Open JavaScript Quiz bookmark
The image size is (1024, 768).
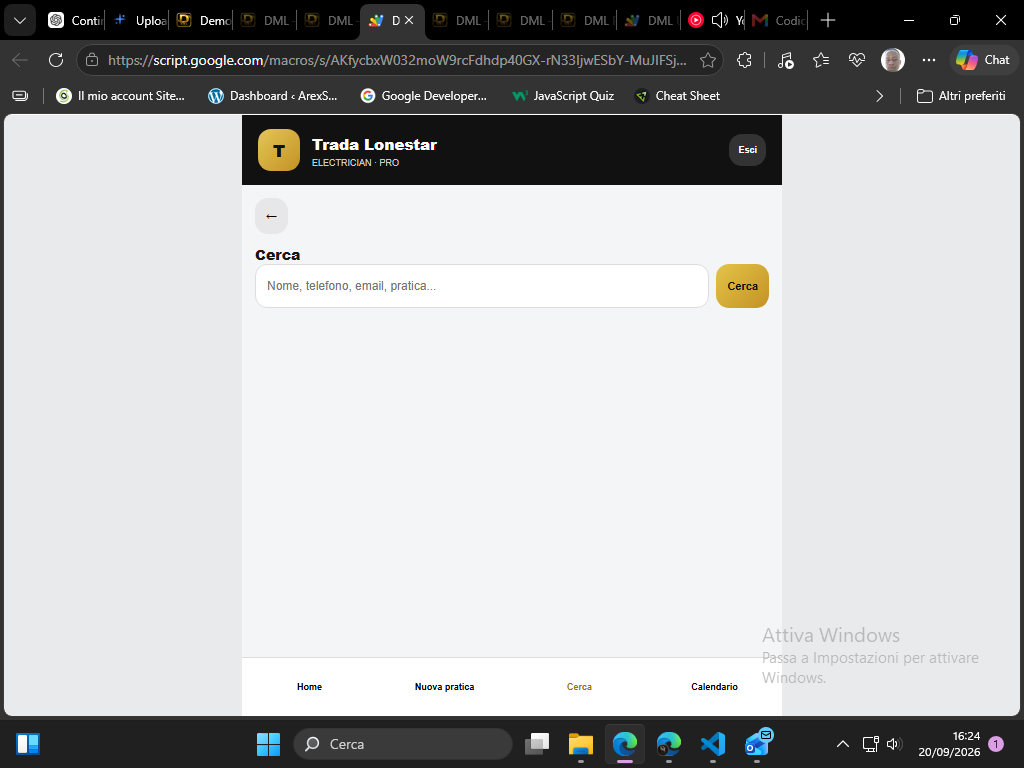tap(563, 96)
